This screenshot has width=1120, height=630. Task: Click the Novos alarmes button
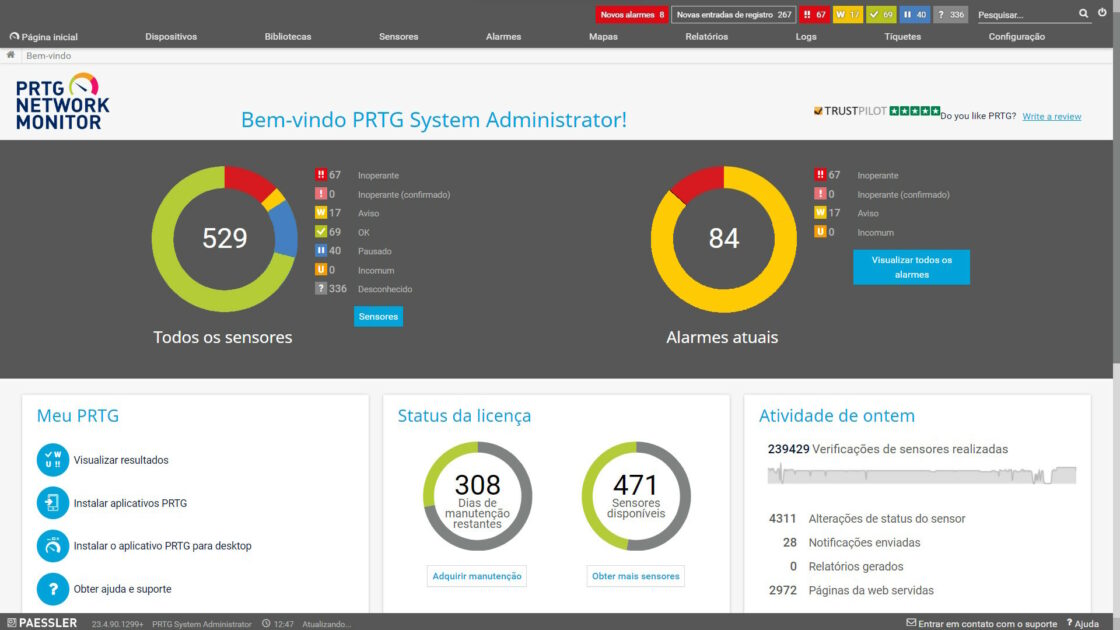[631, 14]
